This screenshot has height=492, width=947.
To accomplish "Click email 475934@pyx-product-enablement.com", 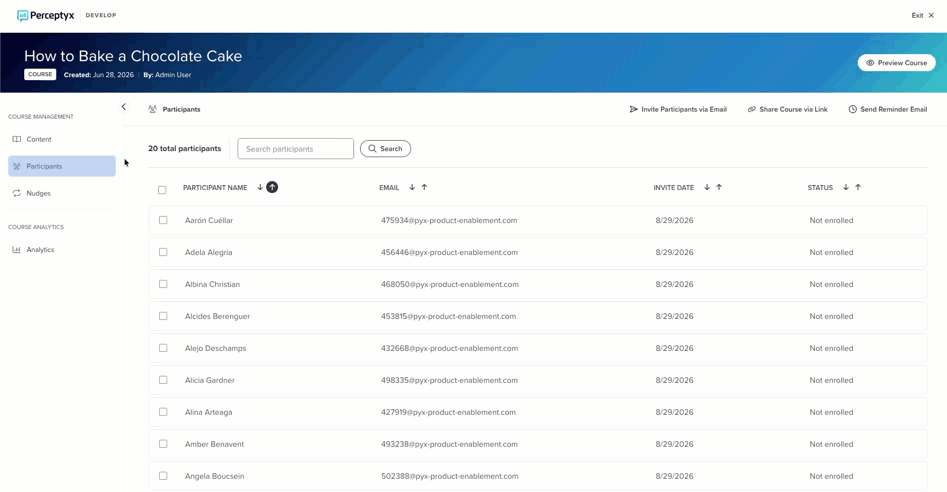I will point(449,220).
